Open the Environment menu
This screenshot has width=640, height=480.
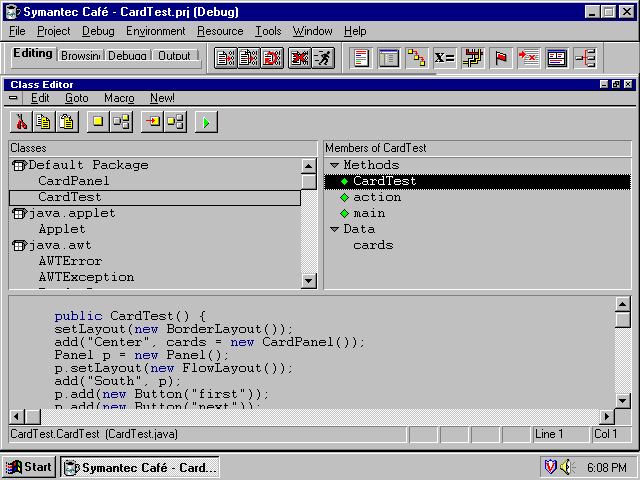point(156,31)
